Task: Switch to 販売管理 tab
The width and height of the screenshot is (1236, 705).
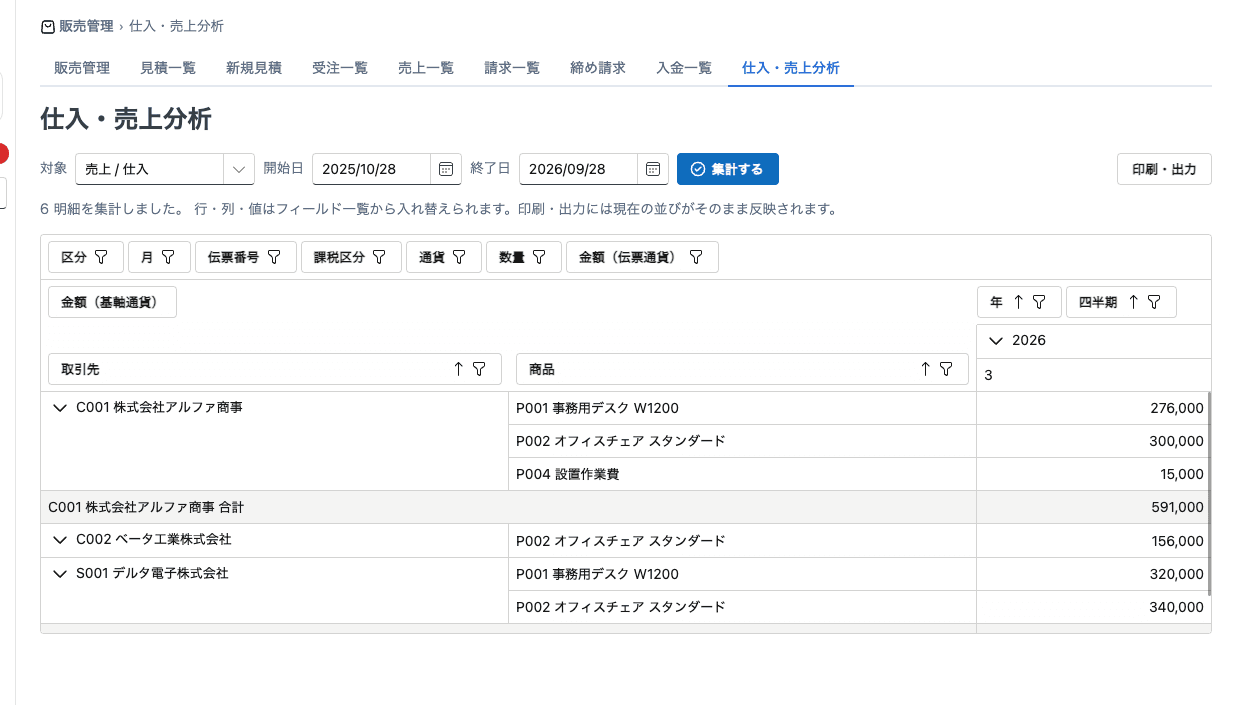Action: 82,68
